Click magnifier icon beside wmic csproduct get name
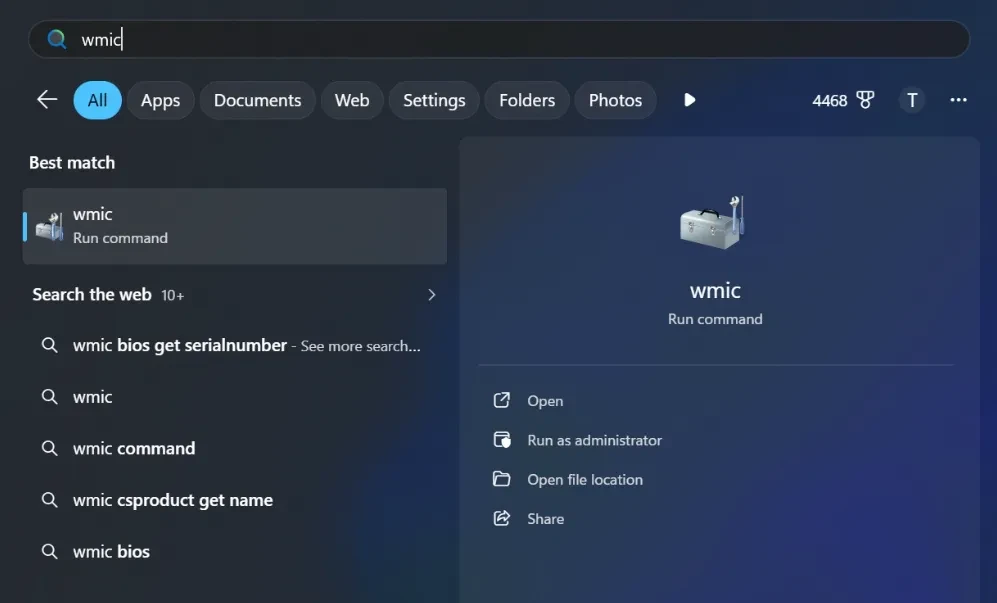 [50, 499]
